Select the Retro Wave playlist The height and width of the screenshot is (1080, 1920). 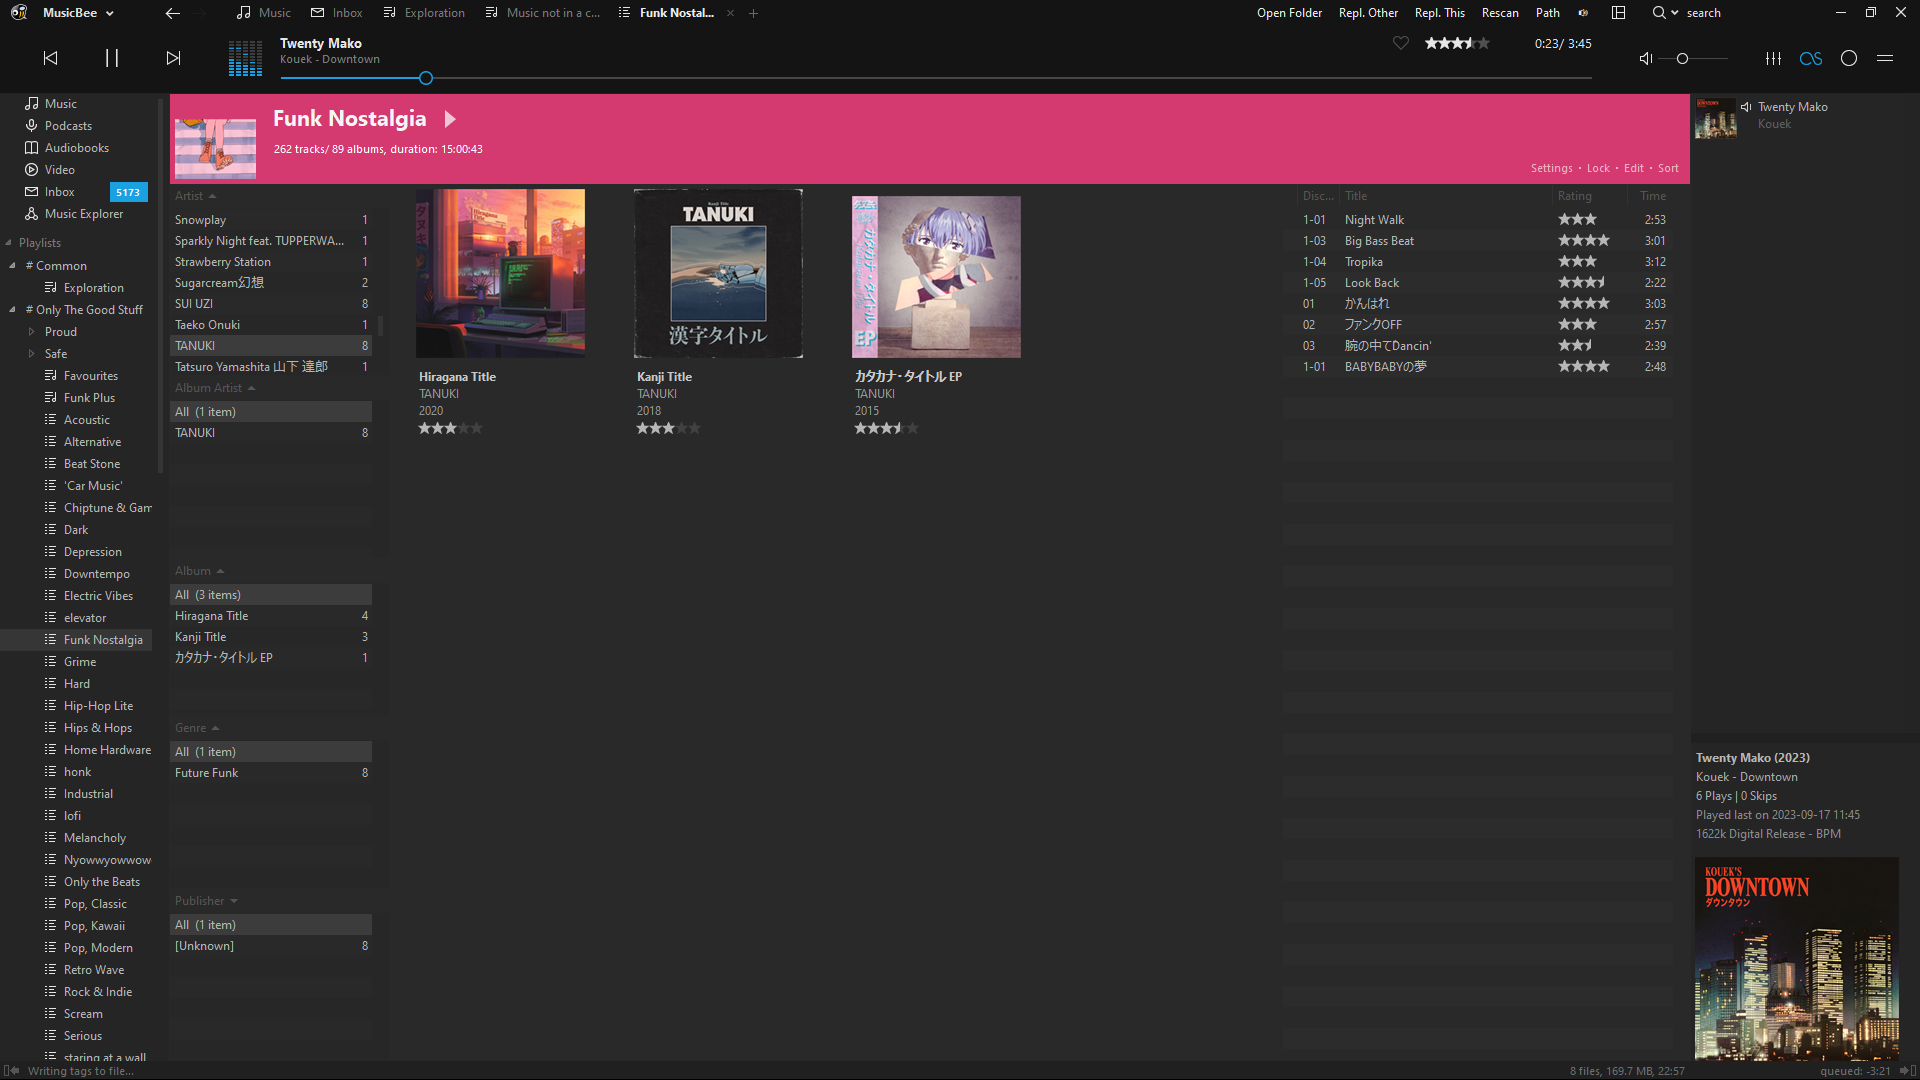(x=94, y=970)
